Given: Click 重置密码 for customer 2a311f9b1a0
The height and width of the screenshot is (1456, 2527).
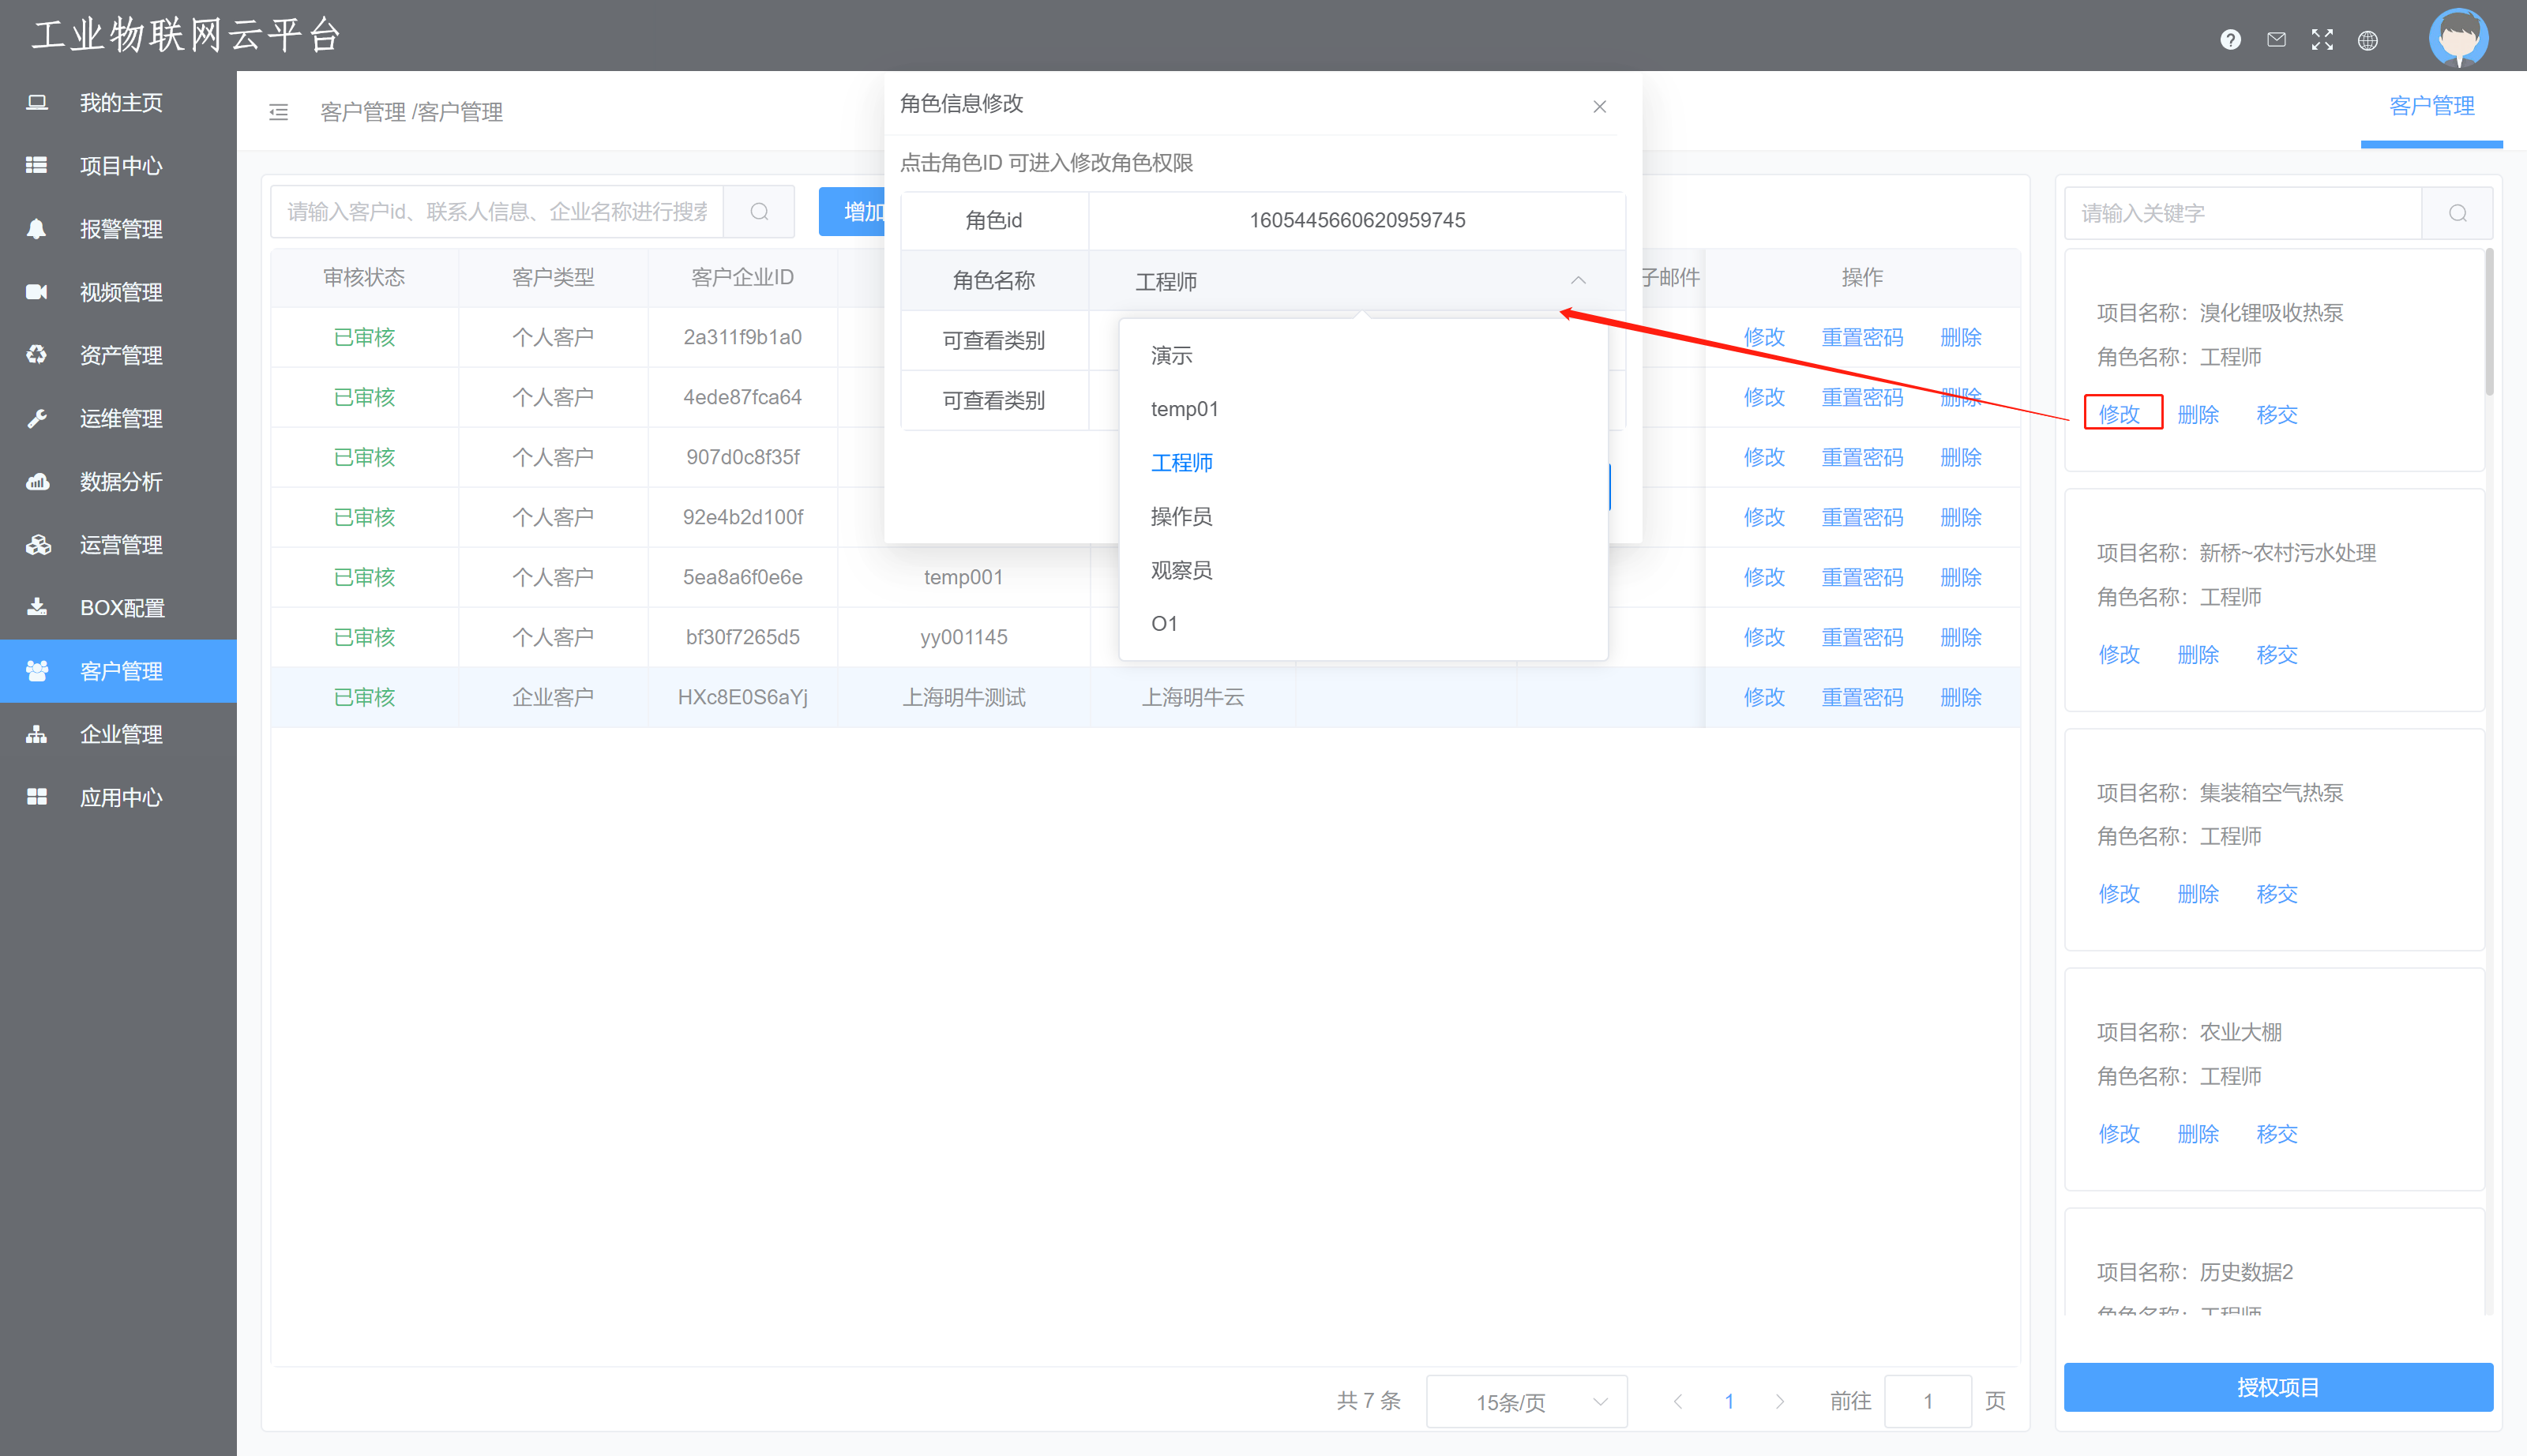Looking at the screenshot, I should 1862,337.
